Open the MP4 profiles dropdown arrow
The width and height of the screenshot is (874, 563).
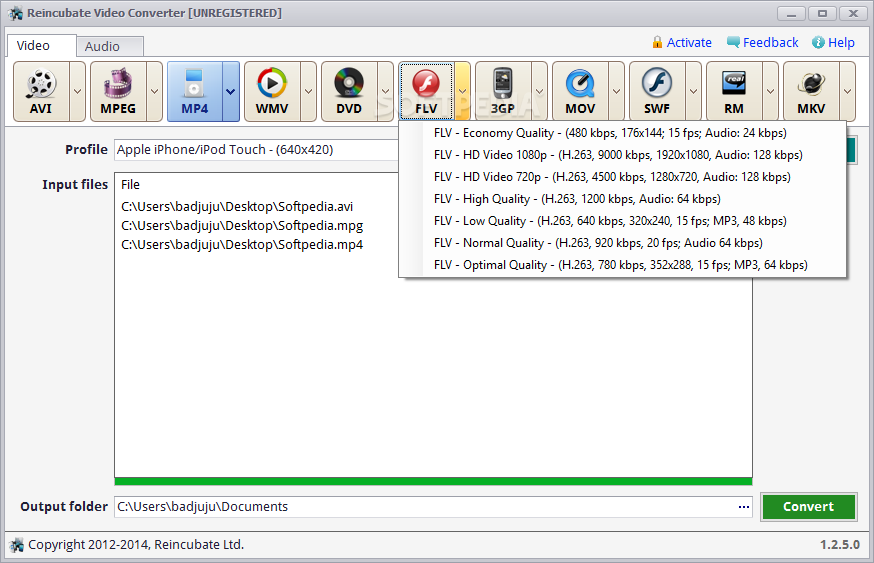tap(231, 91)
